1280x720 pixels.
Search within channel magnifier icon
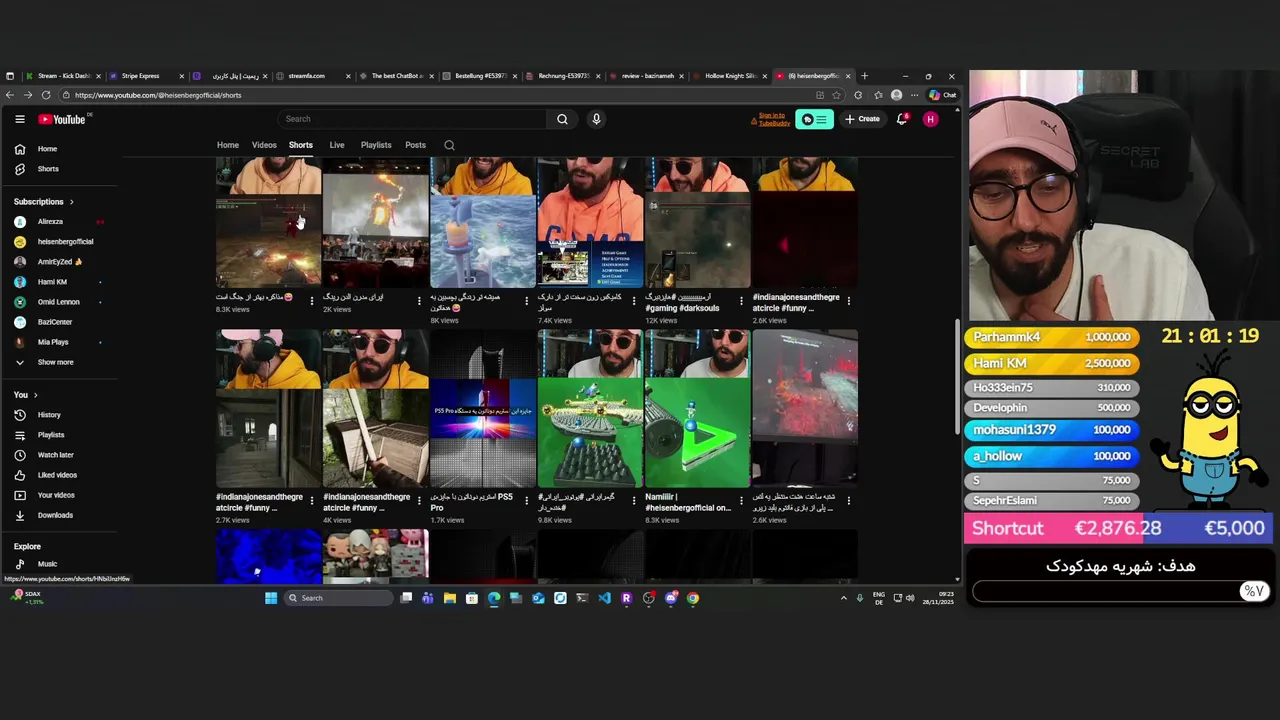449,145
